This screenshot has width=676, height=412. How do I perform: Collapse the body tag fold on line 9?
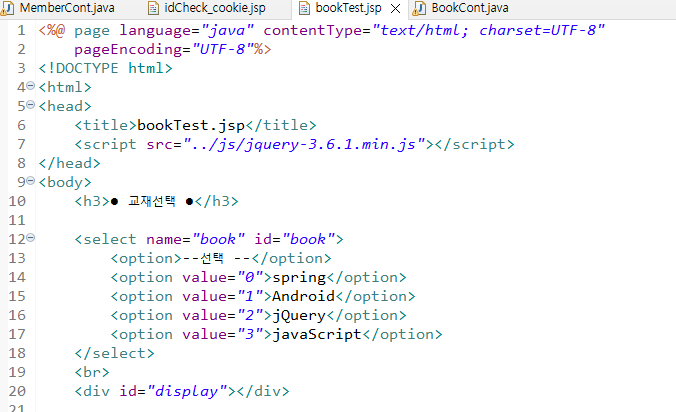point(31,181)
